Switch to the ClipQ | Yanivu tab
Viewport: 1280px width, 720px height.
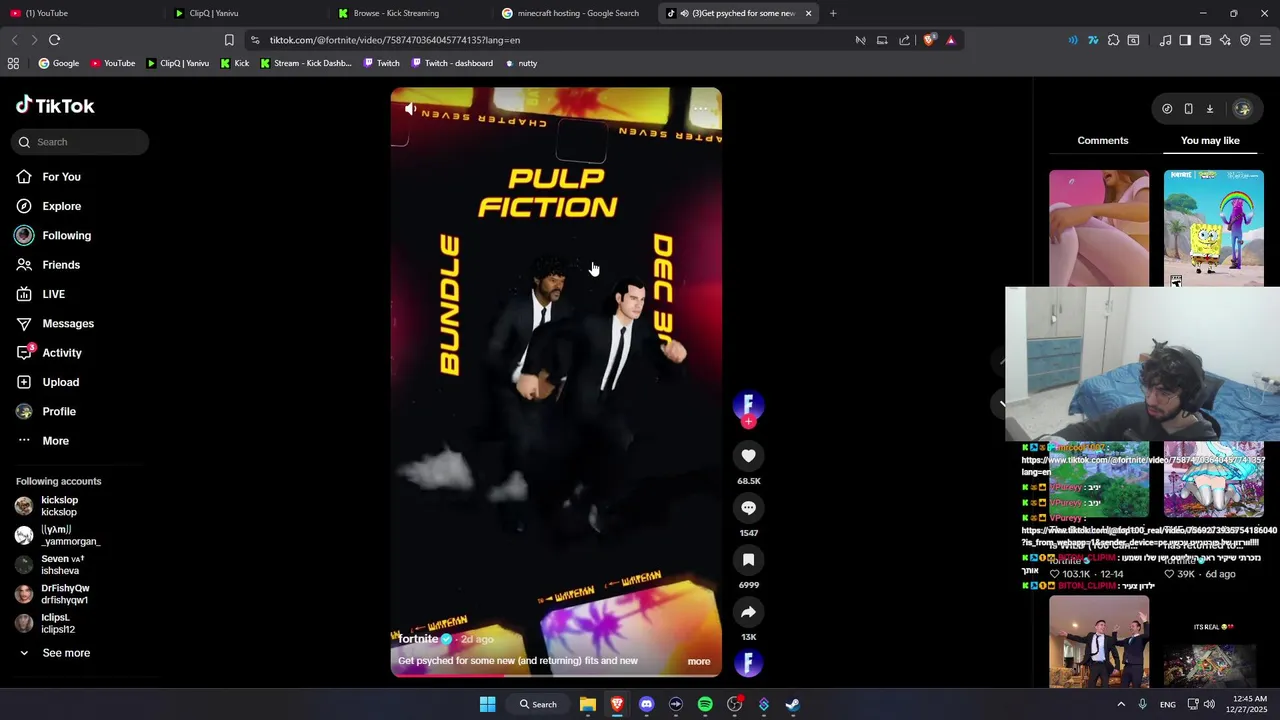(x=245, y=13)
